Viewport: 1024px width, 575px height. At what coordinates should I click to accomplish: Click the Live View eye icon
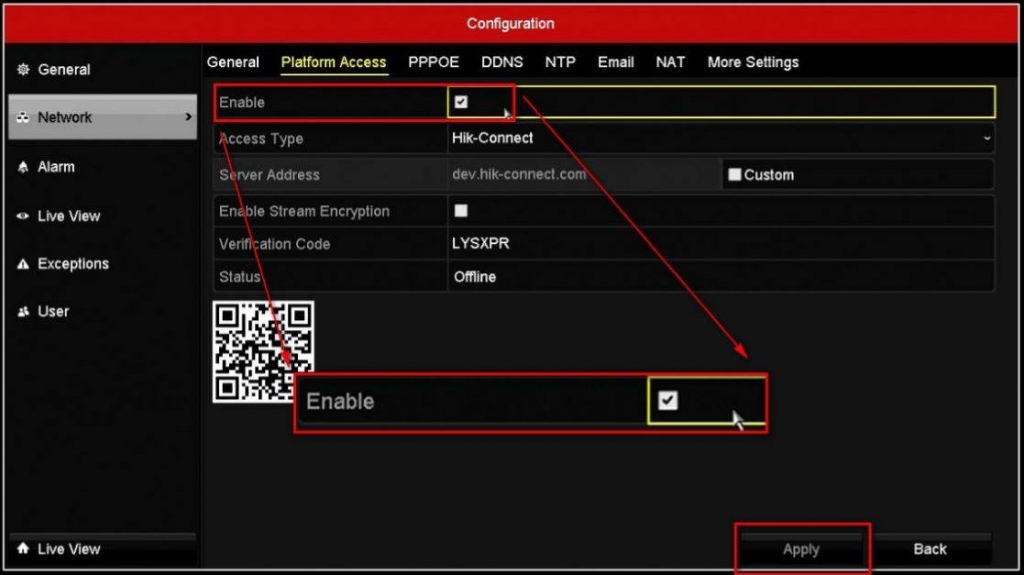[x=23, y=216]
